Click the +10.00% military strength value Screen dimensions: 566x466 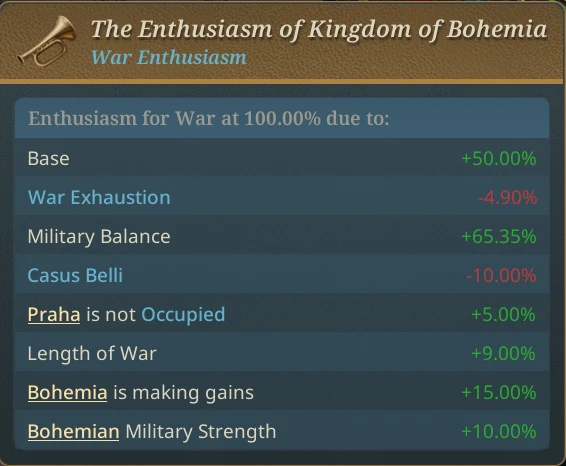[499, 432]
